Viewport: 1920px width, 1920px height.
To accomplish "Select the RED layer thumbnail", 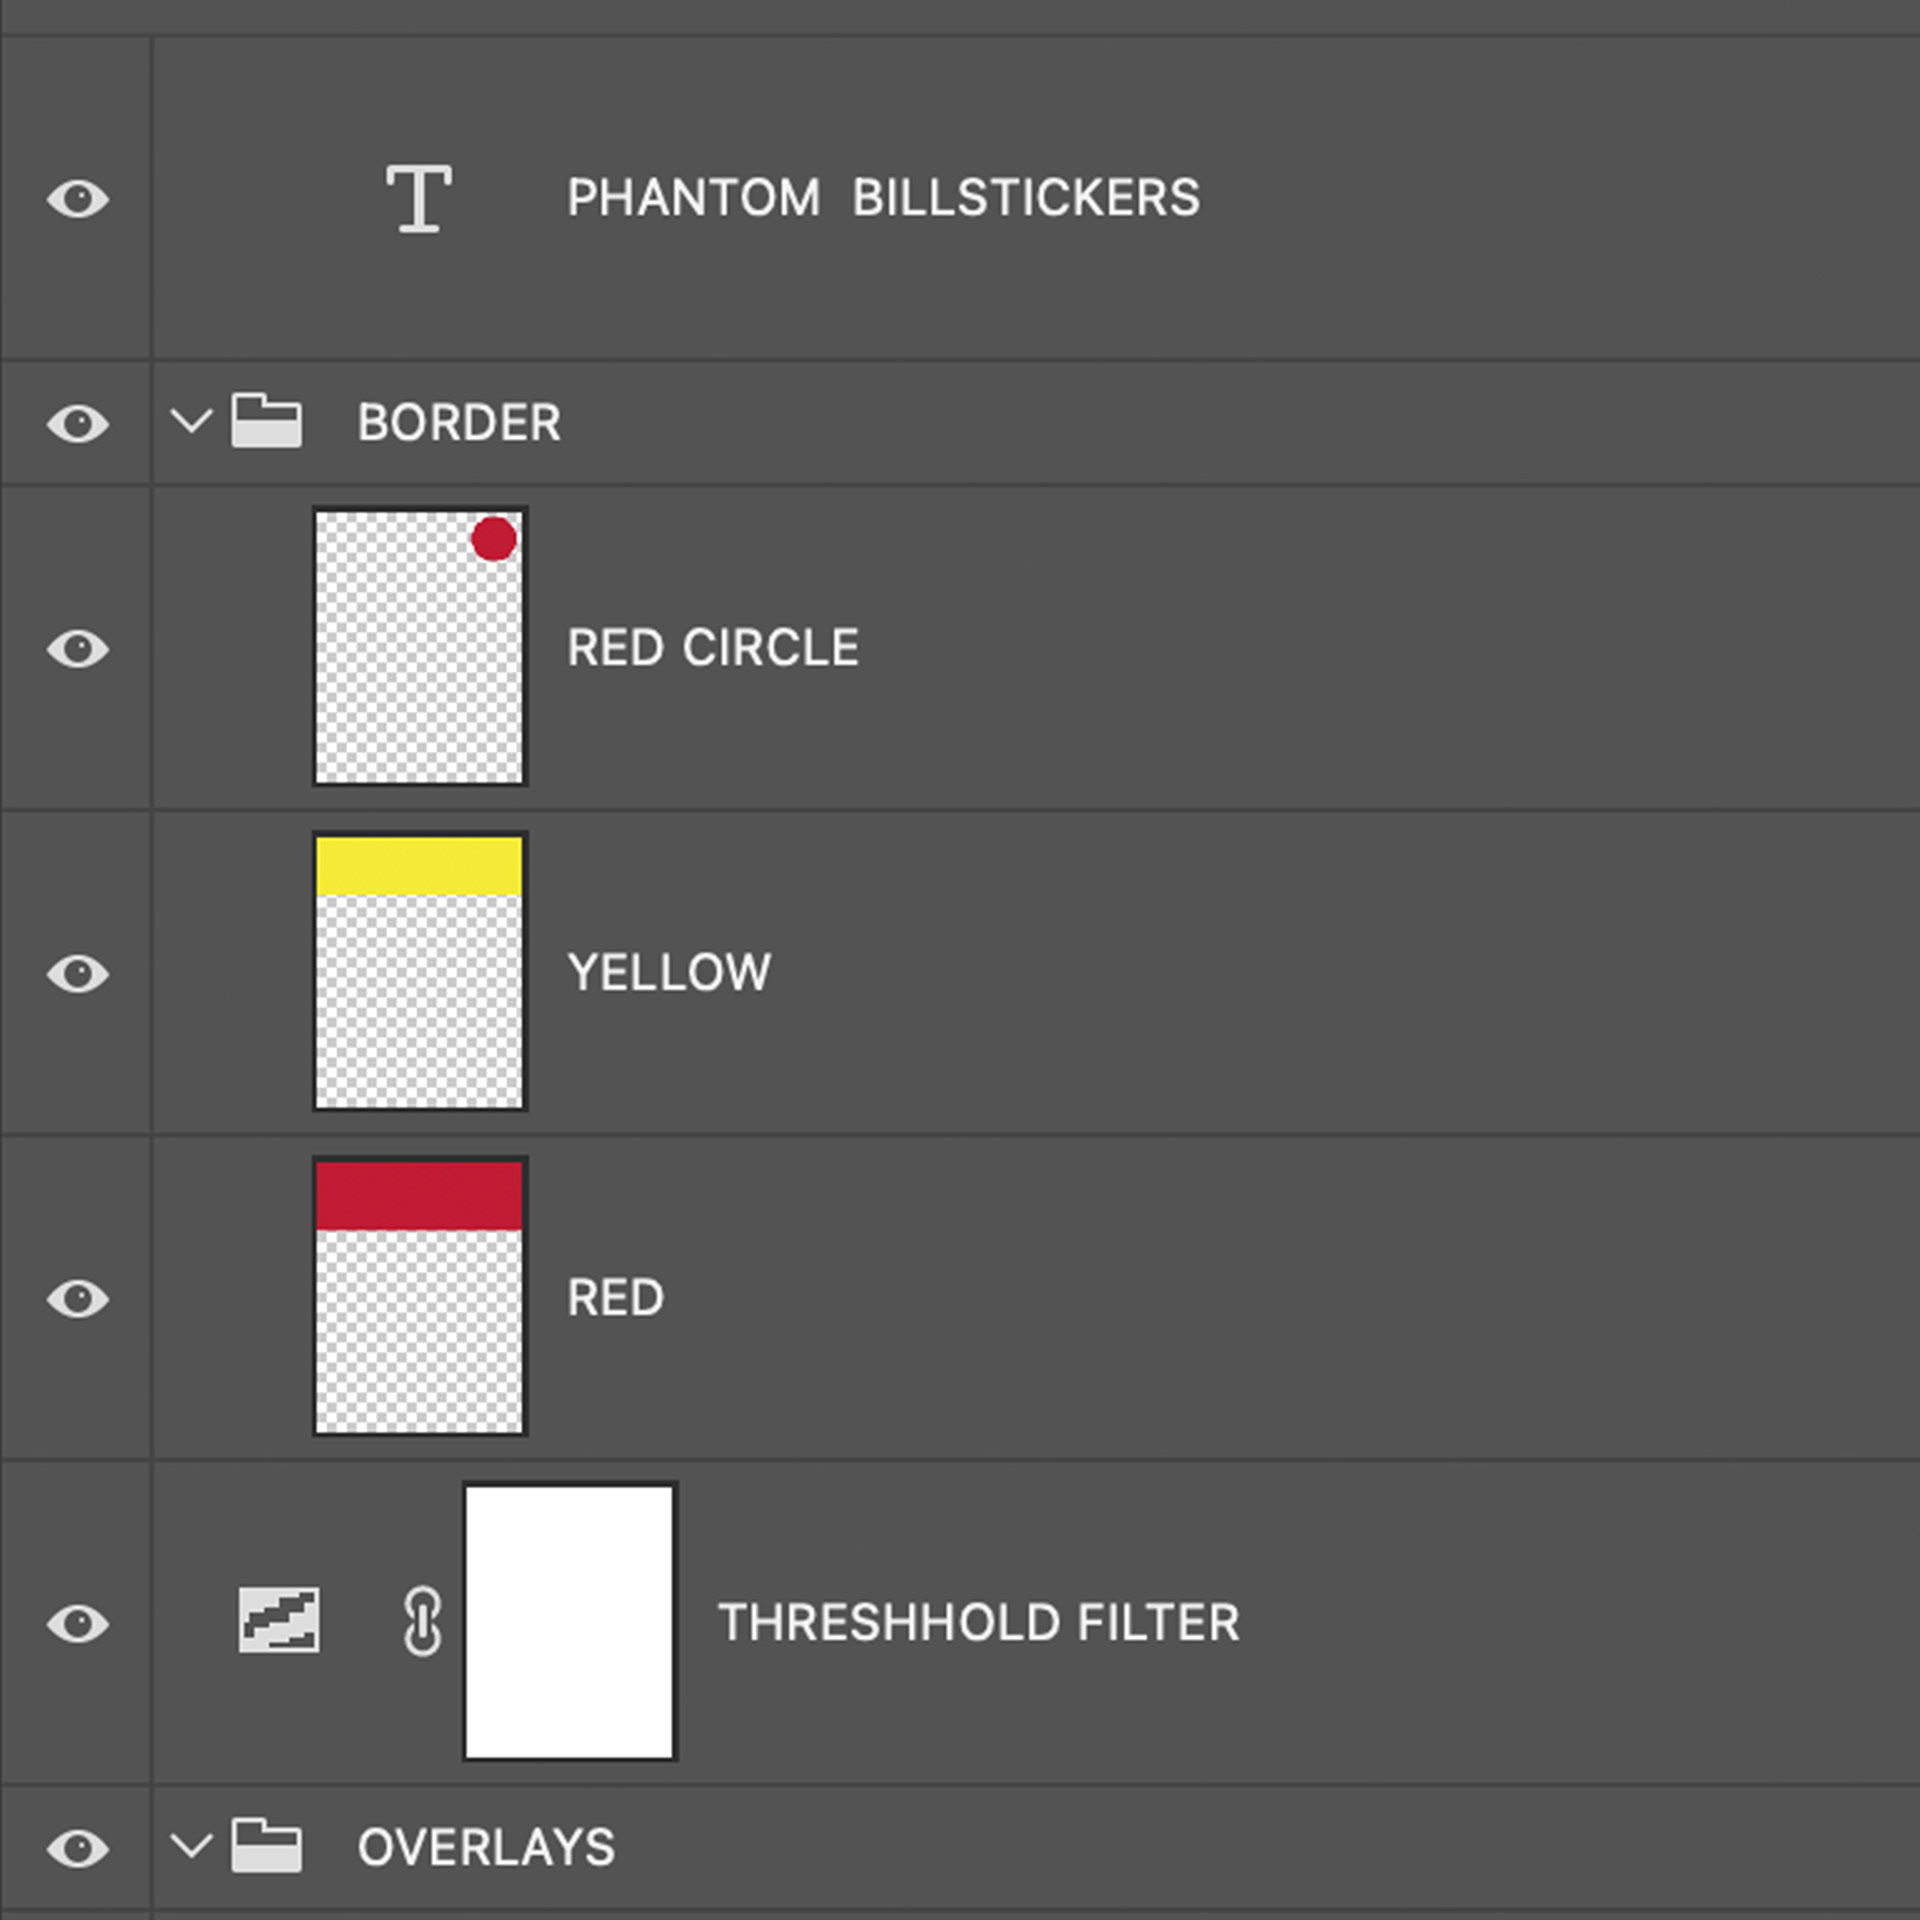I will click(420, 1297).
